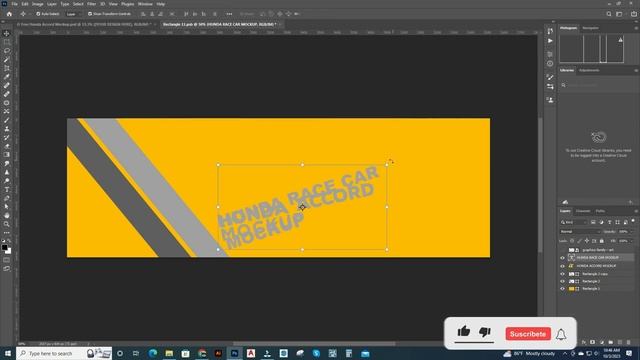
Task: Click the Windows Start button
Action: tap(7, 353)
